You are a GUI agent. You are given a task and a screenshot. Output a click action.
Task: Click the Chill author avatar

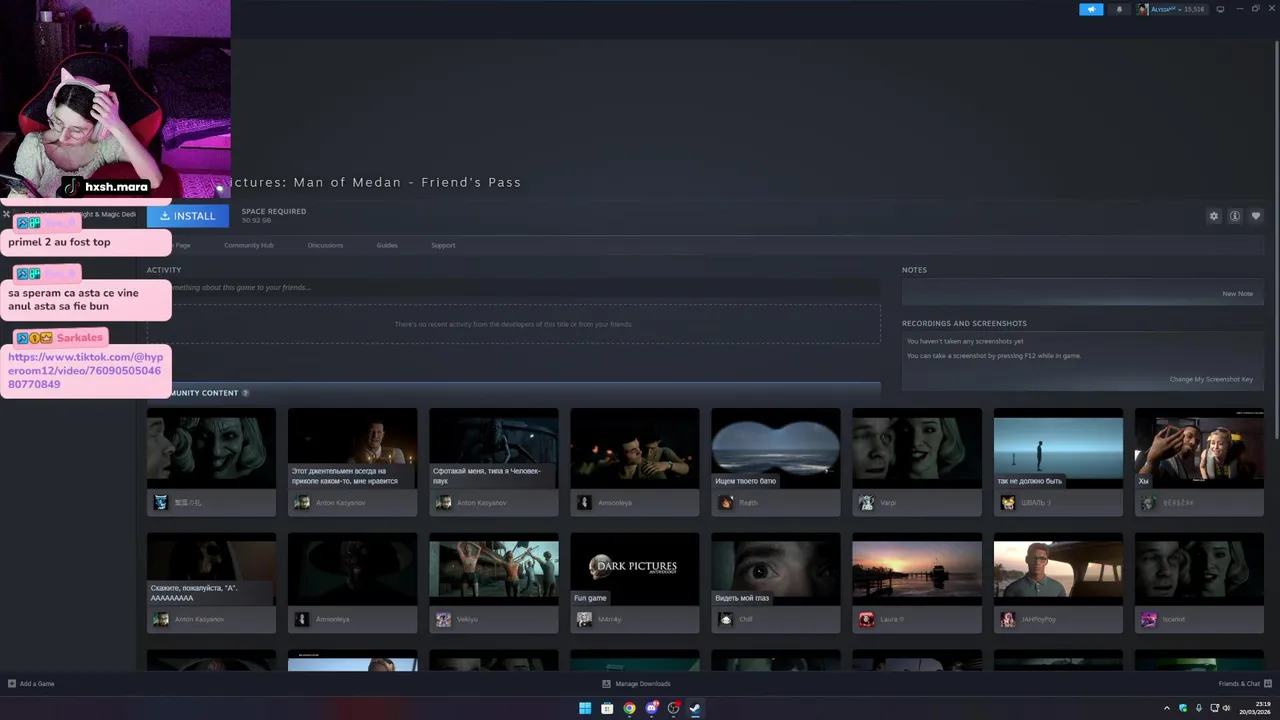[725, 619]
